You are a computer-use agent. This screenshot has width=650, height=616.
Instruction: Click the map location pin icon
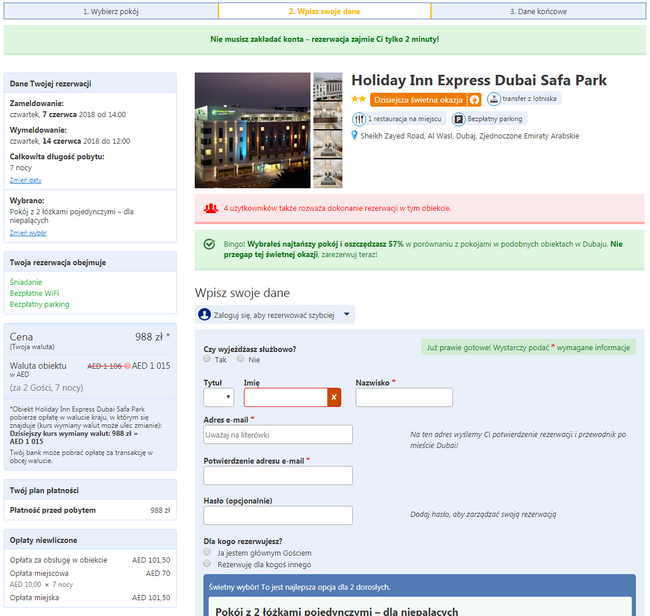point(354,136)
